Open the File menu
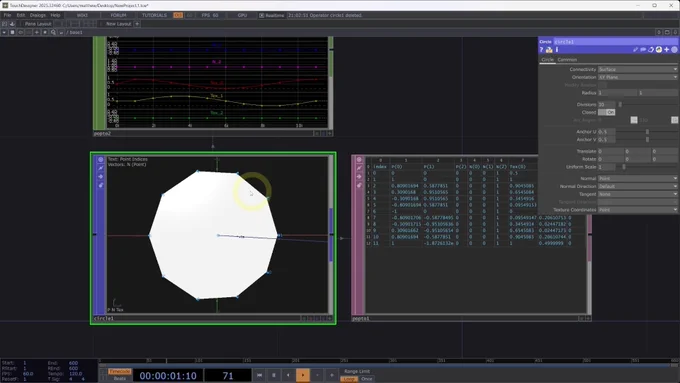Screen dimensions: 680x383 [7, 15]
